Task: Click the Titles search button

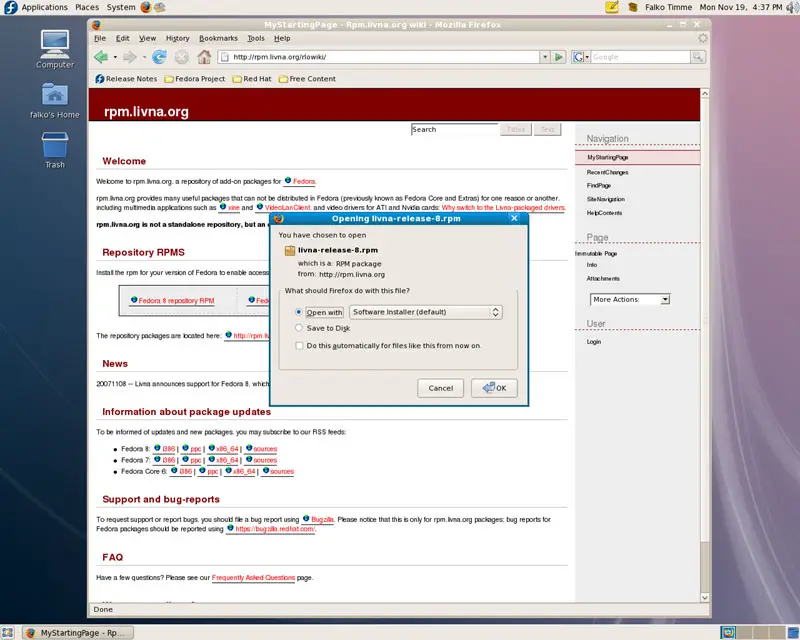Action: pos(516,130)
